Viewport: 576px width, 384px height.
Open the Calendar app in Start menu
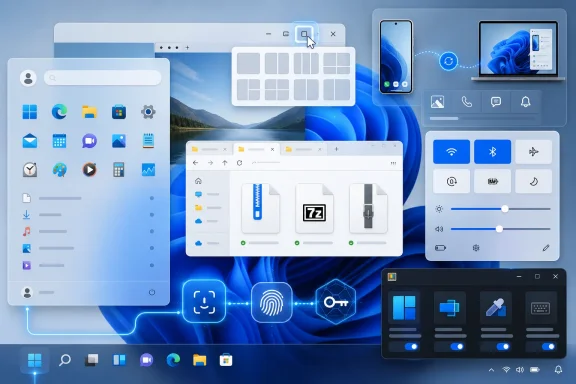point(59,141)
